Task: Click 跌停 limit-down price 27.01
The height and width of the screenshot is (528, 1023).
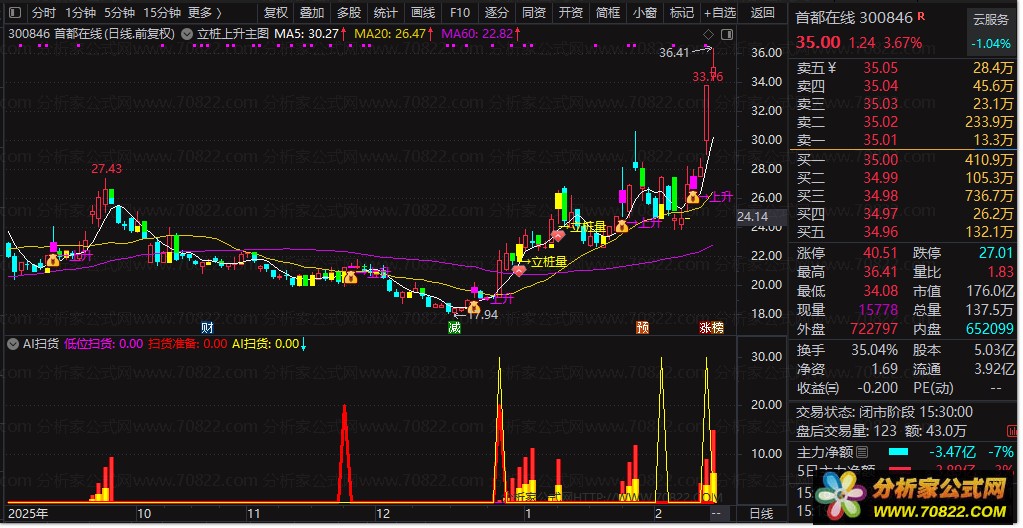Action: coord(996,253)
